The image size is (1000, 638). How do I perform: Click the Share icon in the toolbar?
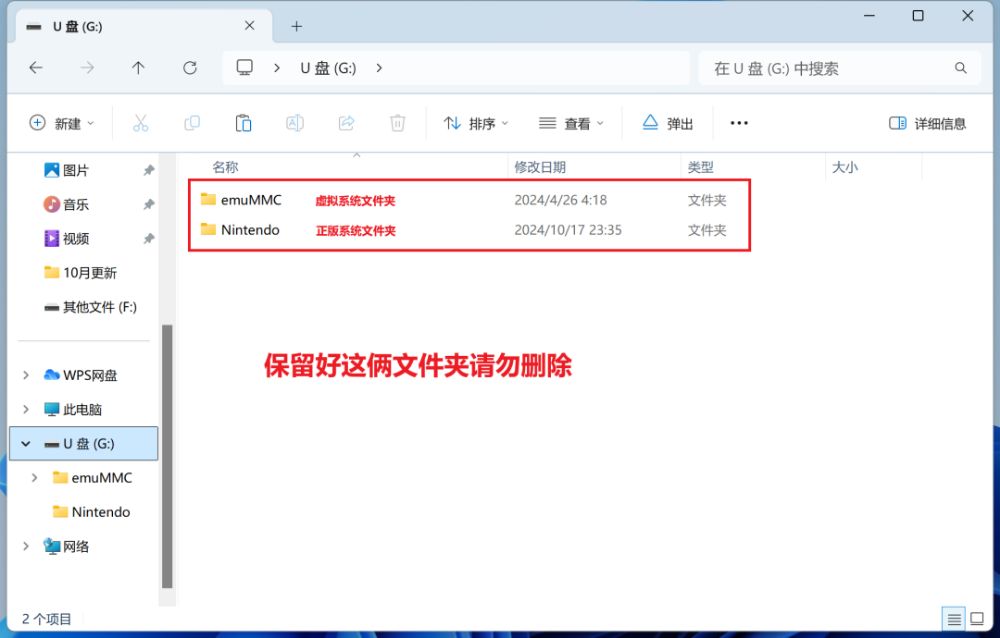click(346, 122)
